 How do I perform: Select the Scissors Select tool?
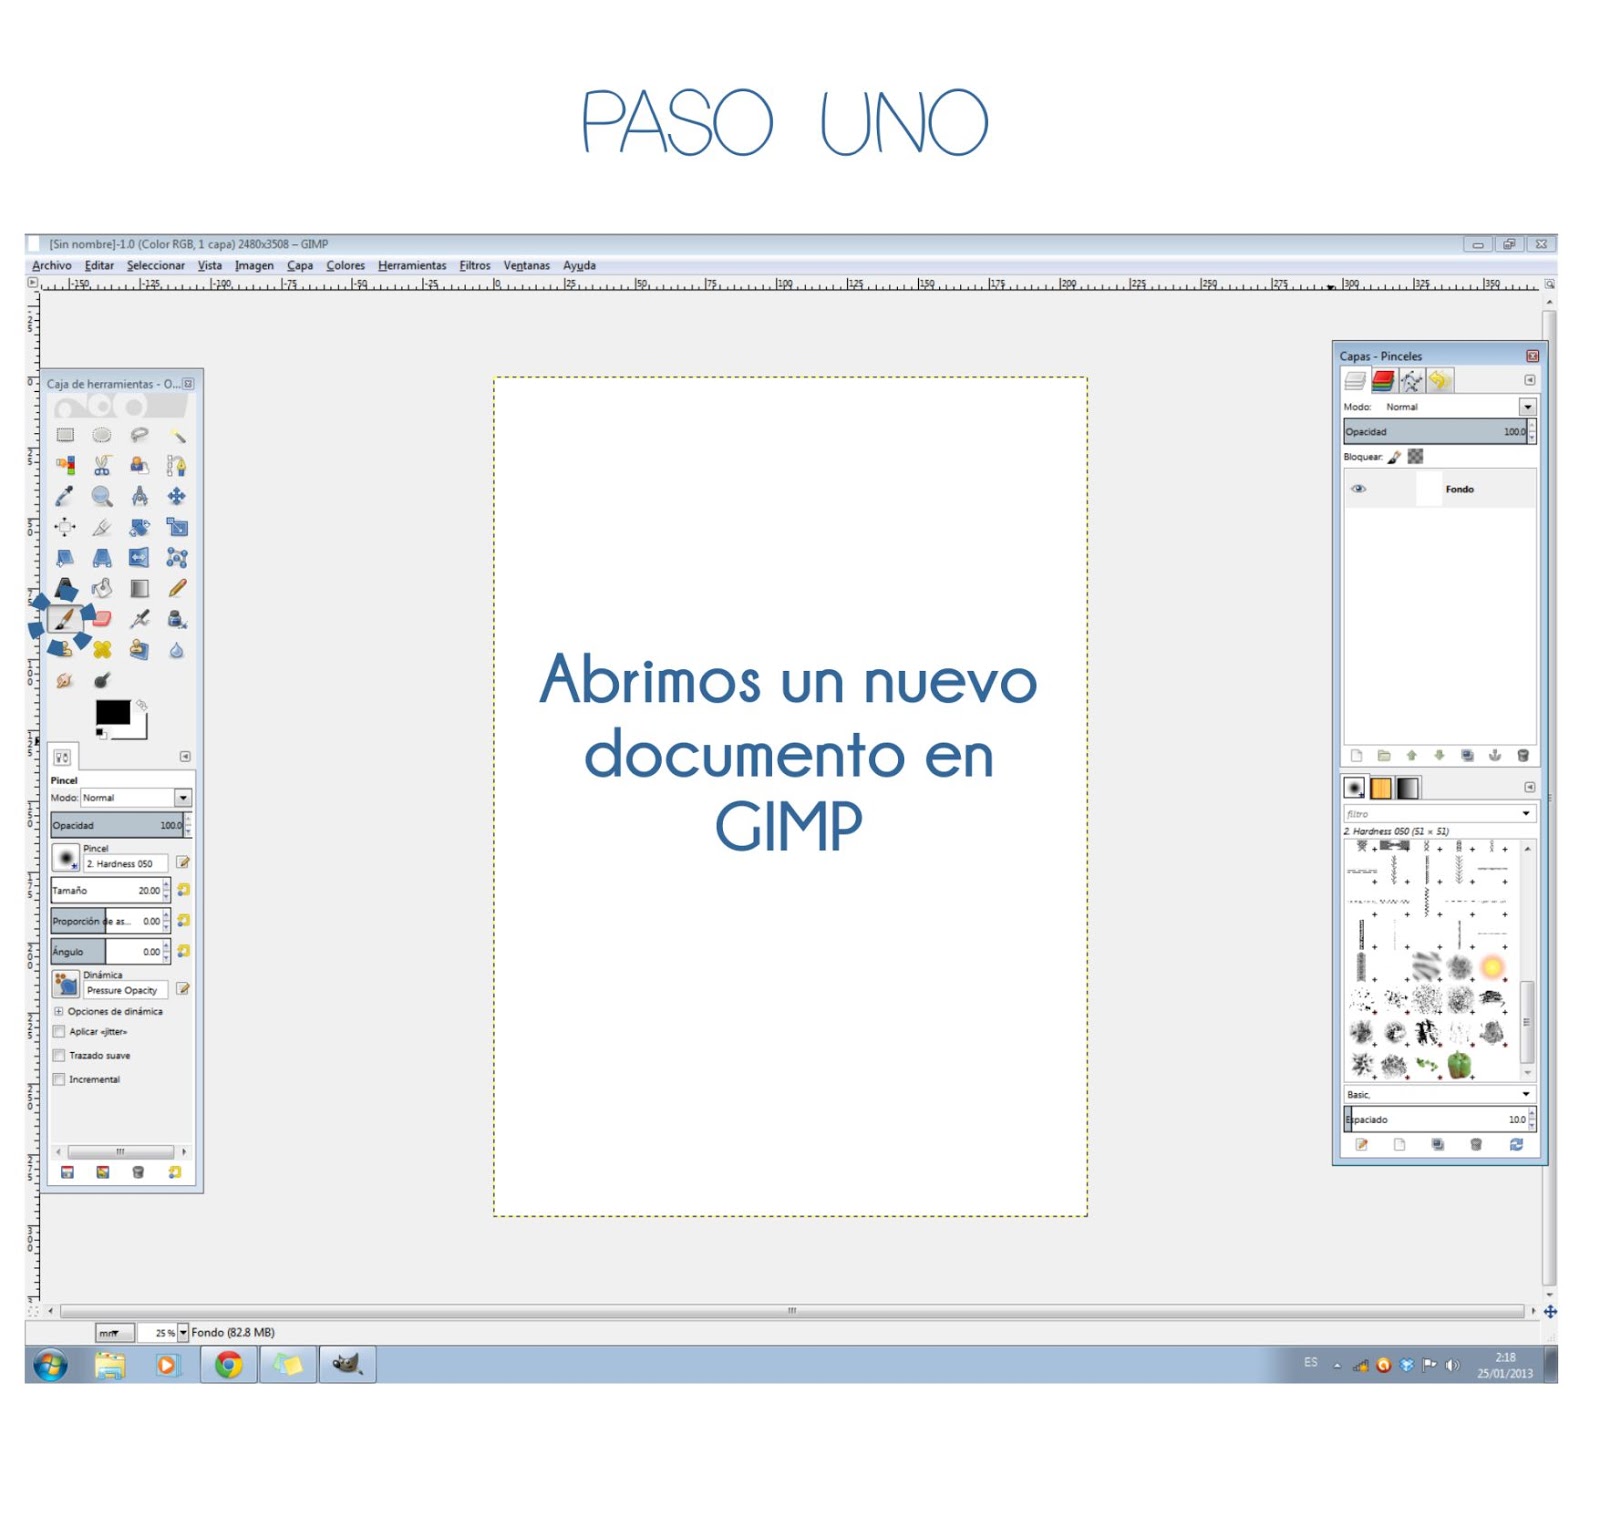[102, 466]
